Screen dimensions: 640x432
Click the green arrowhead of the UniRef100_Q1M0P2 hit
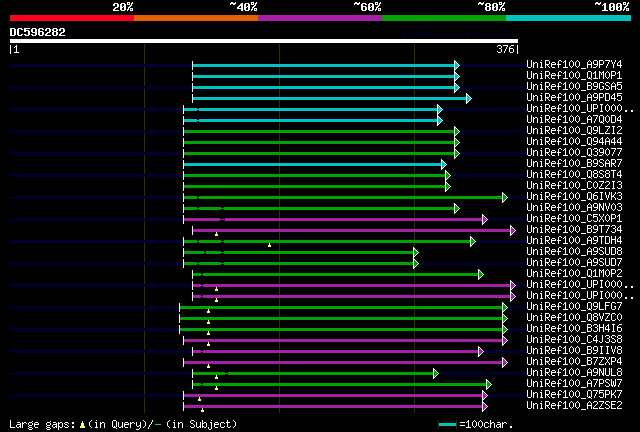[x=481, y=275]
